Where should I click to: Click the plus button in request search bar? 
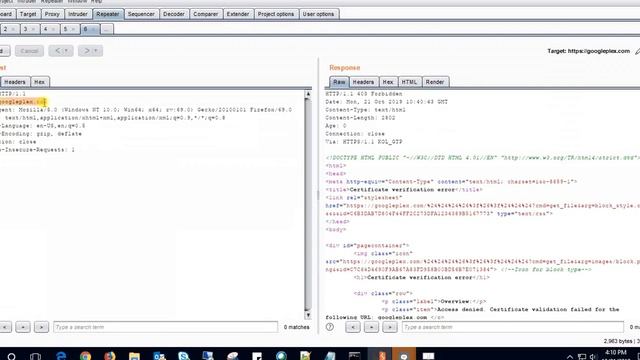23,327
